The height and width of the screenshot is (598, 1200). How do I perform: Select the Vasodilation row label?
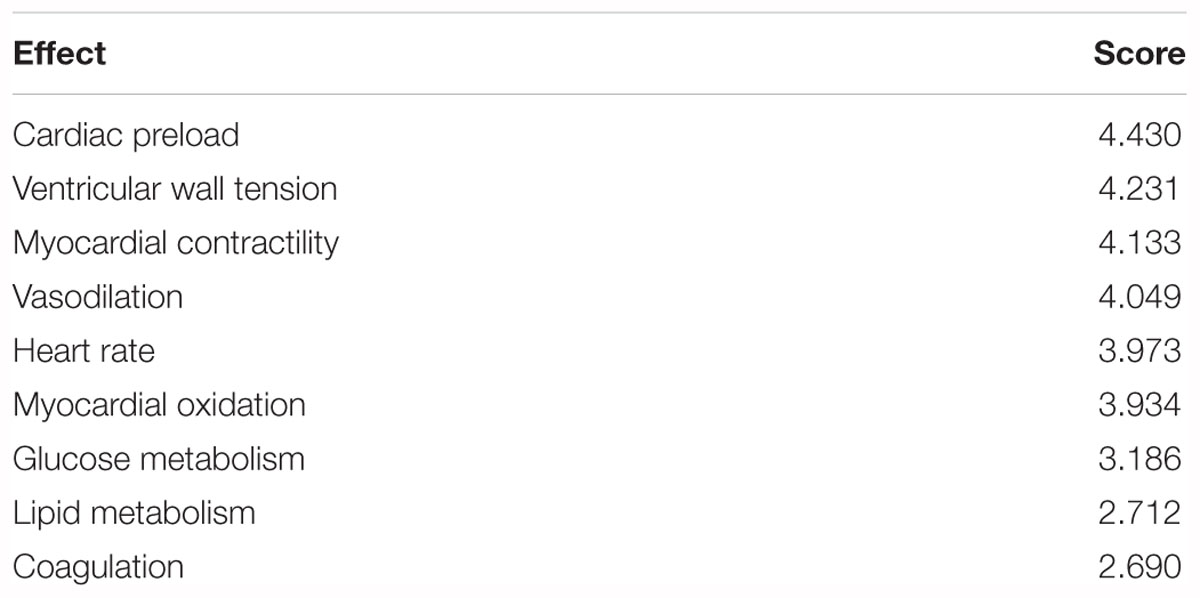click(98, 297)
